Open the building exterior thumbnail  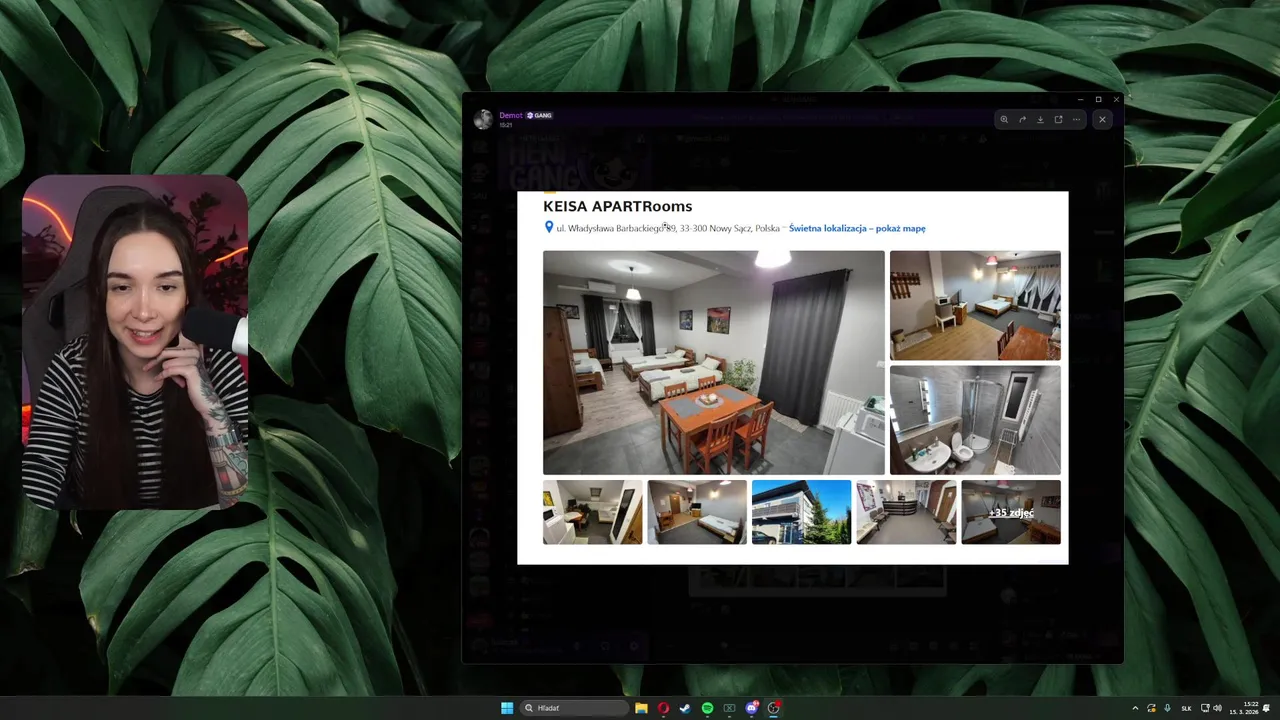[801, 512]
